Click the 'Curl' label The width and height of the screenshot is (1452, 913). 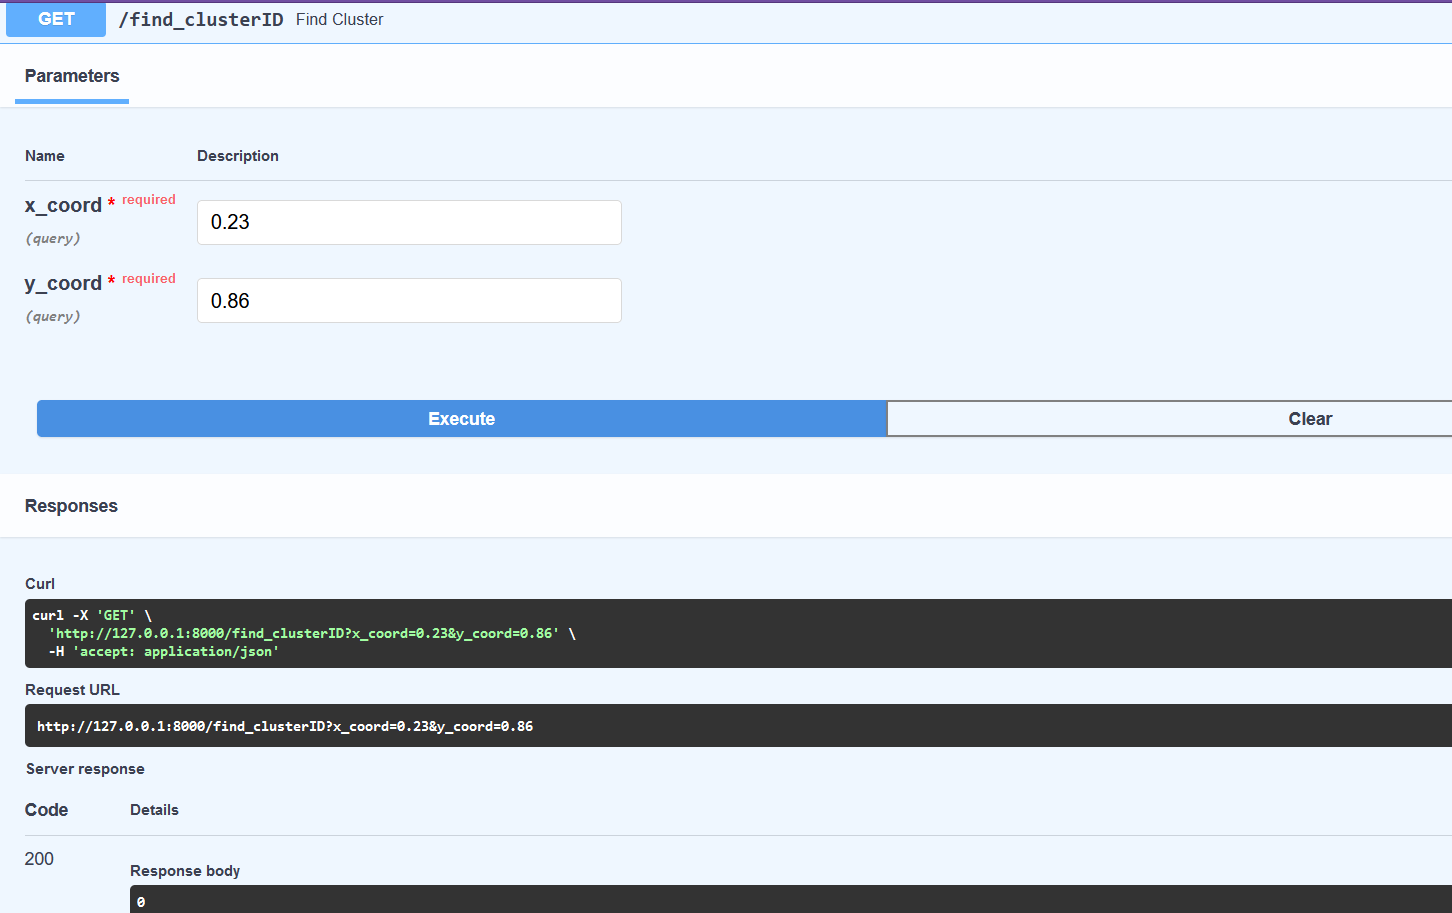[x=40, y=584]
